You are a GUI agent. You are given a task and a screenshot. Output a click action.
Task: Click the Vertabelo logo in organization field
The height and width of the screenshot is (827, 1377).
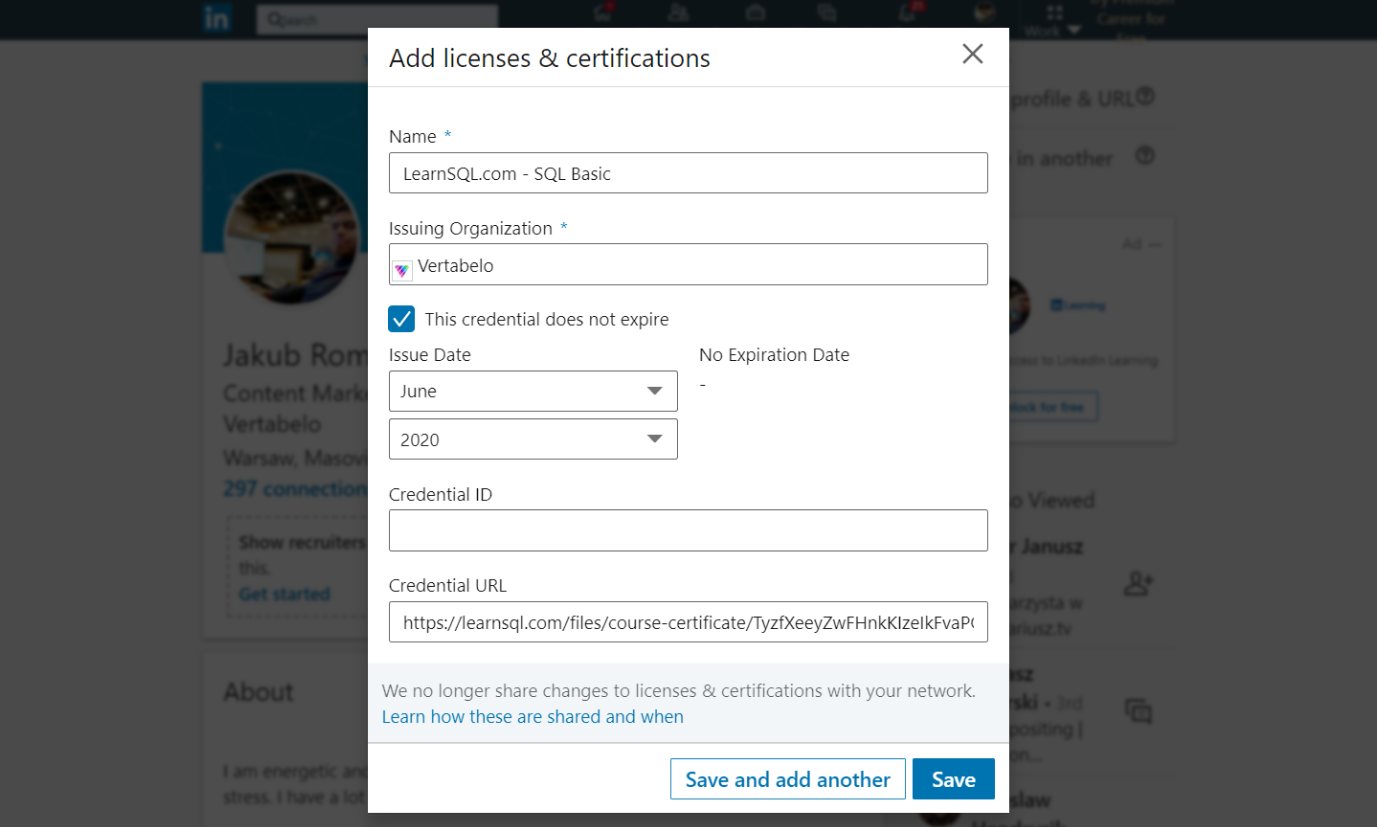402,270
